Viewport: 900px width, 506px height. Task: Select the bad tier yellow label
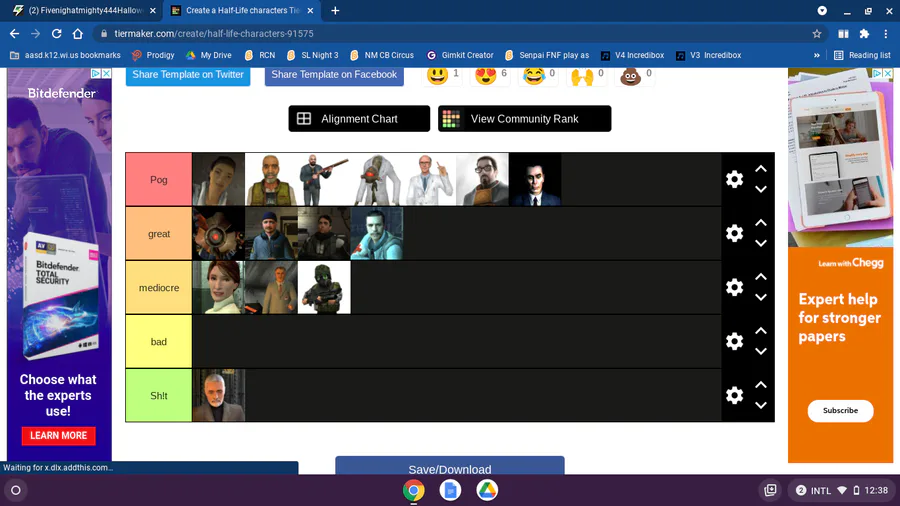tap(158, 341)
